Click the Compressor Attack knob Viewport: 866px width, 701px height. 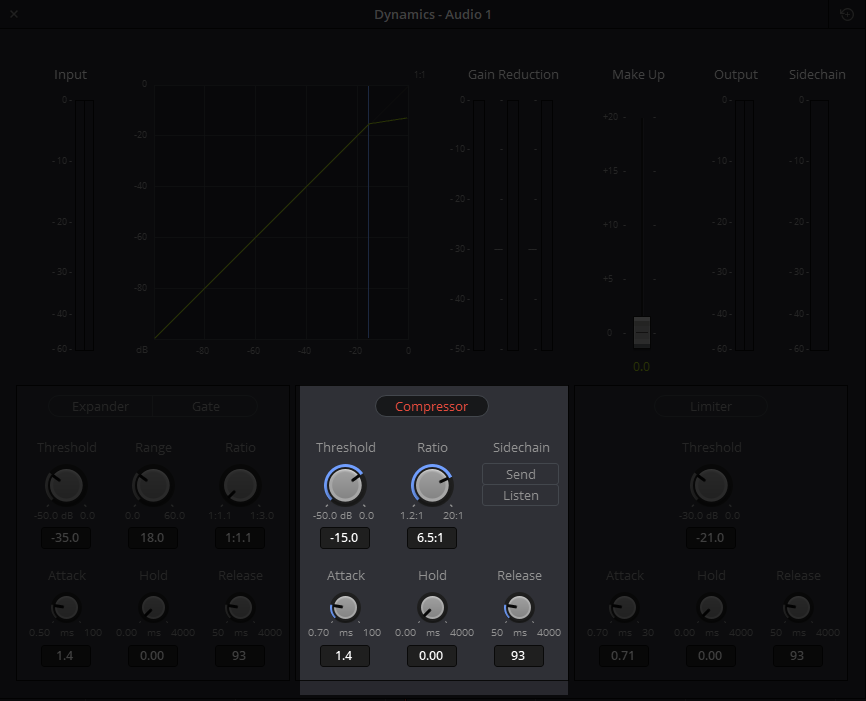click(345, 608)
